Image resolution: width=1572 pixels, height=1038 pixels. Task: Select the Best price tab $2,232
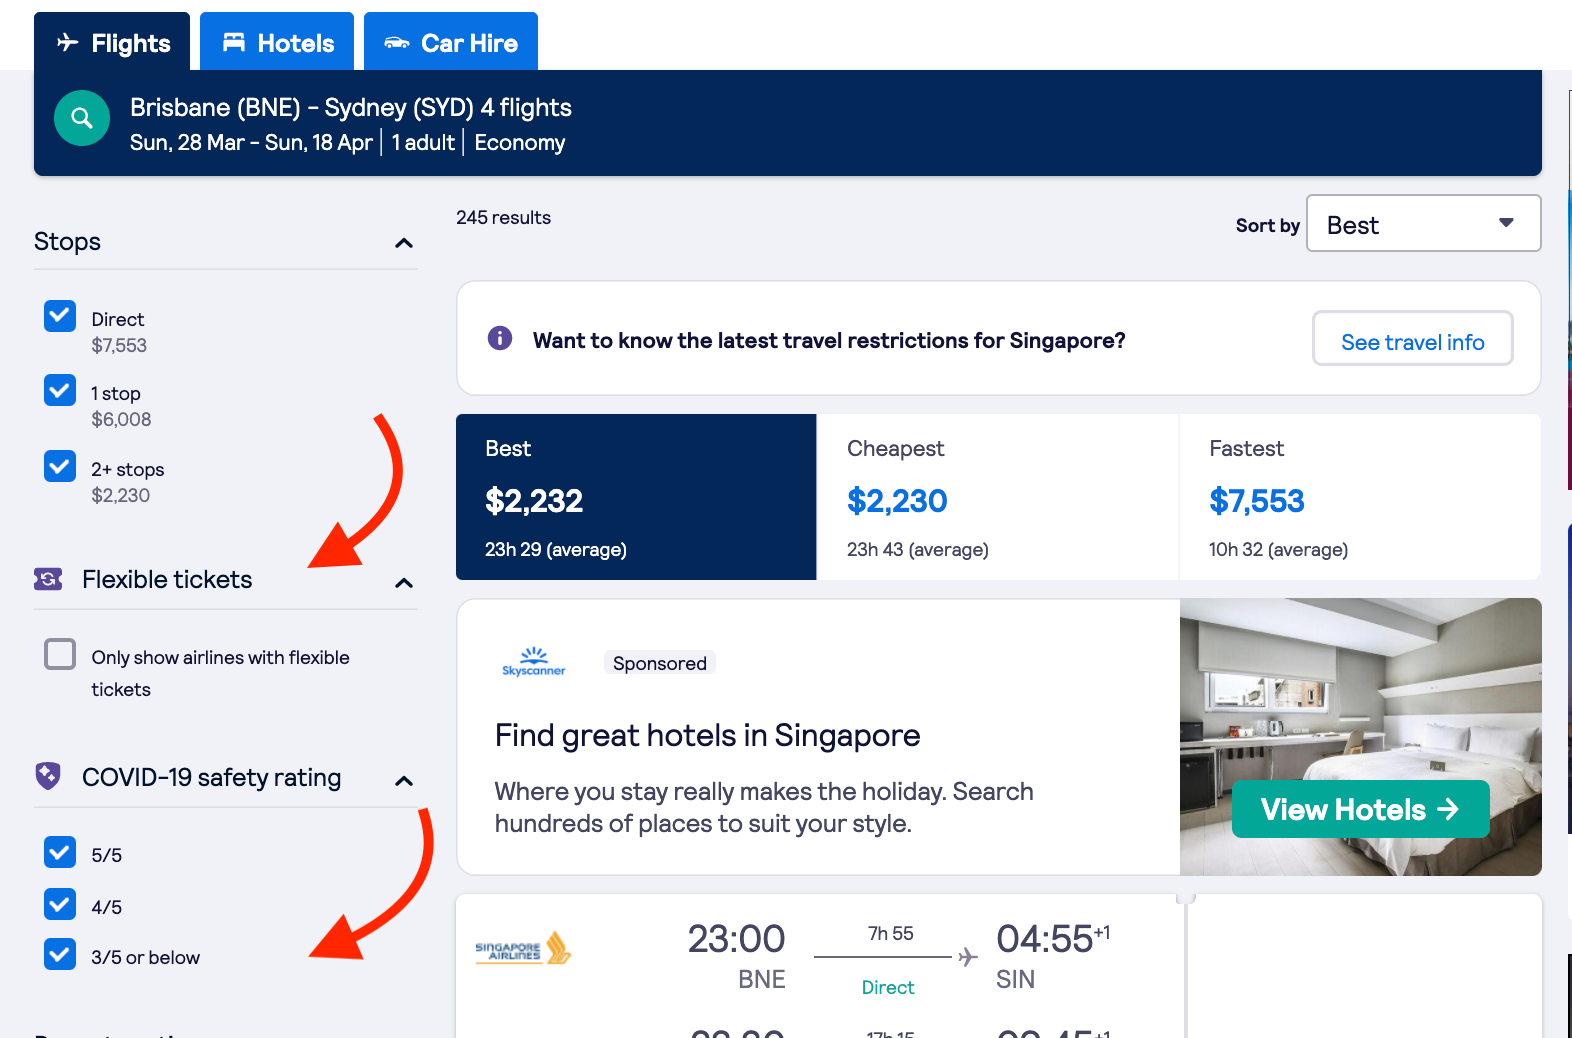[636, 497]
